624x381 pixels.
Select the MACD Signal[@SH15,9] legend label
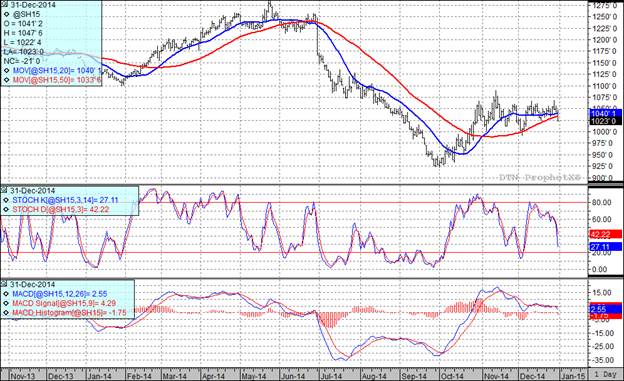(64, 303)
